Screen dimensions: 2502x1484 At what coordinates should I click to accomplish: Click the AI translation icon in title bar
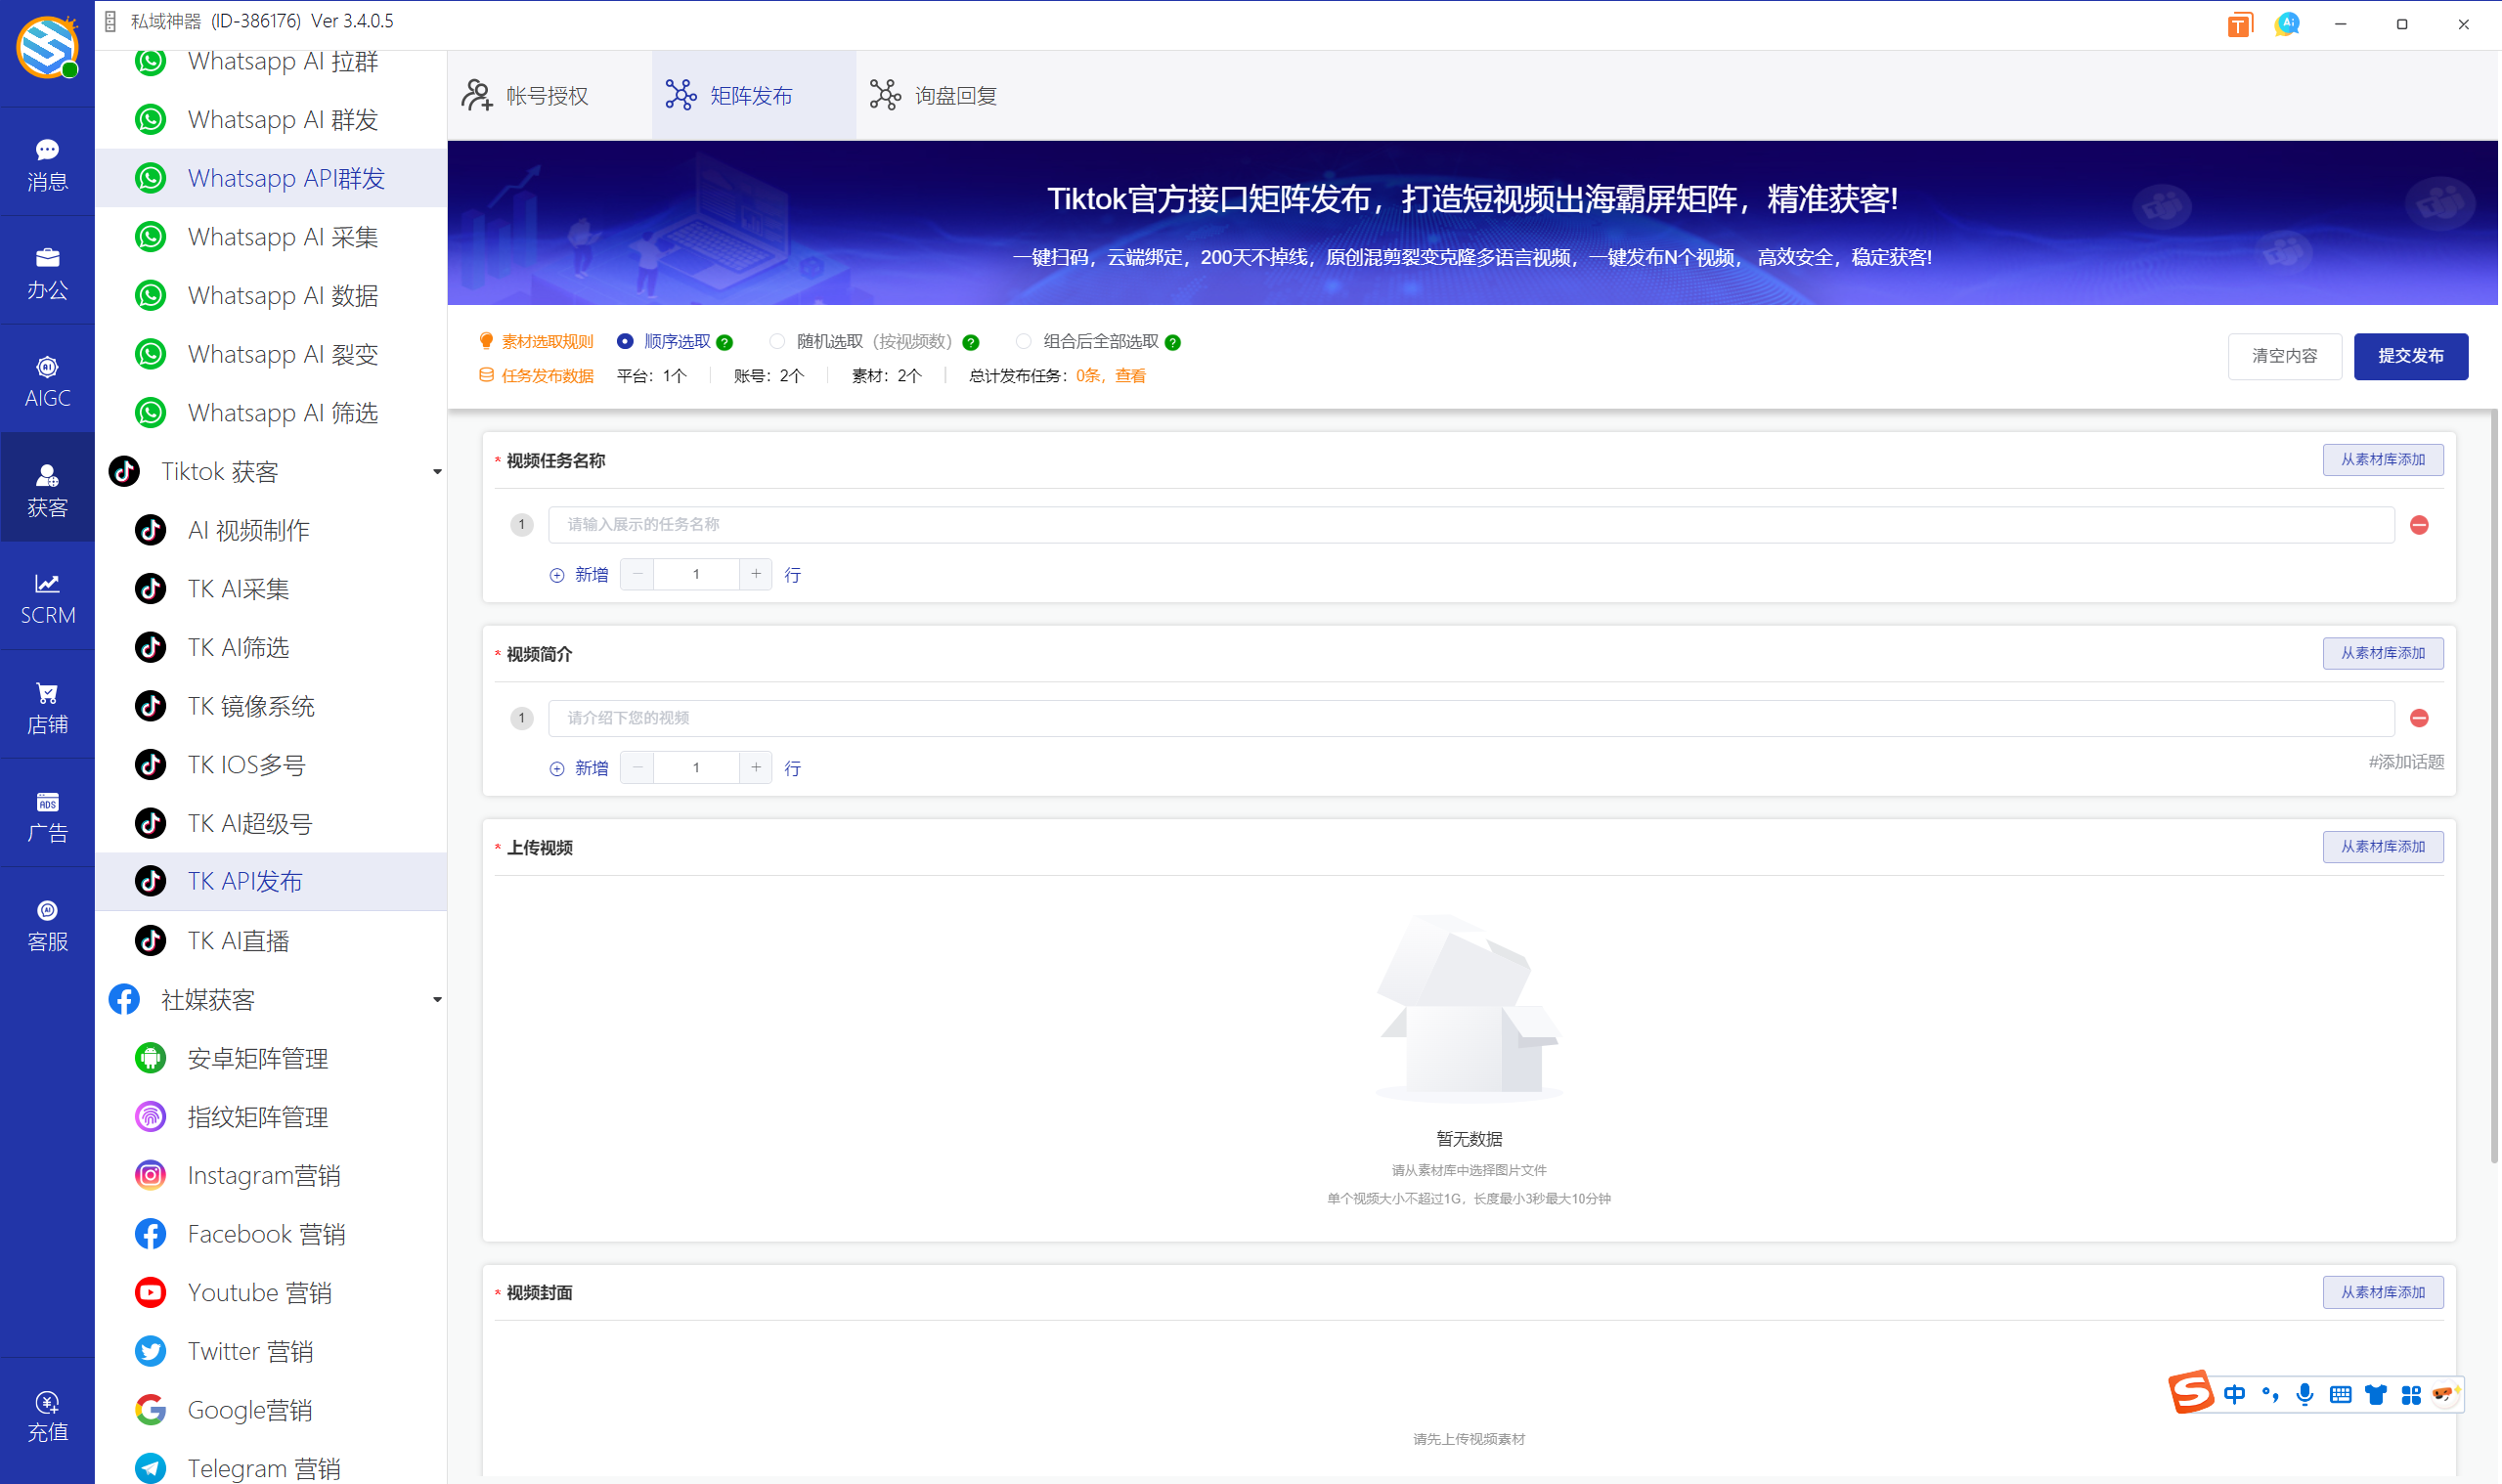tap(2287, 23)
